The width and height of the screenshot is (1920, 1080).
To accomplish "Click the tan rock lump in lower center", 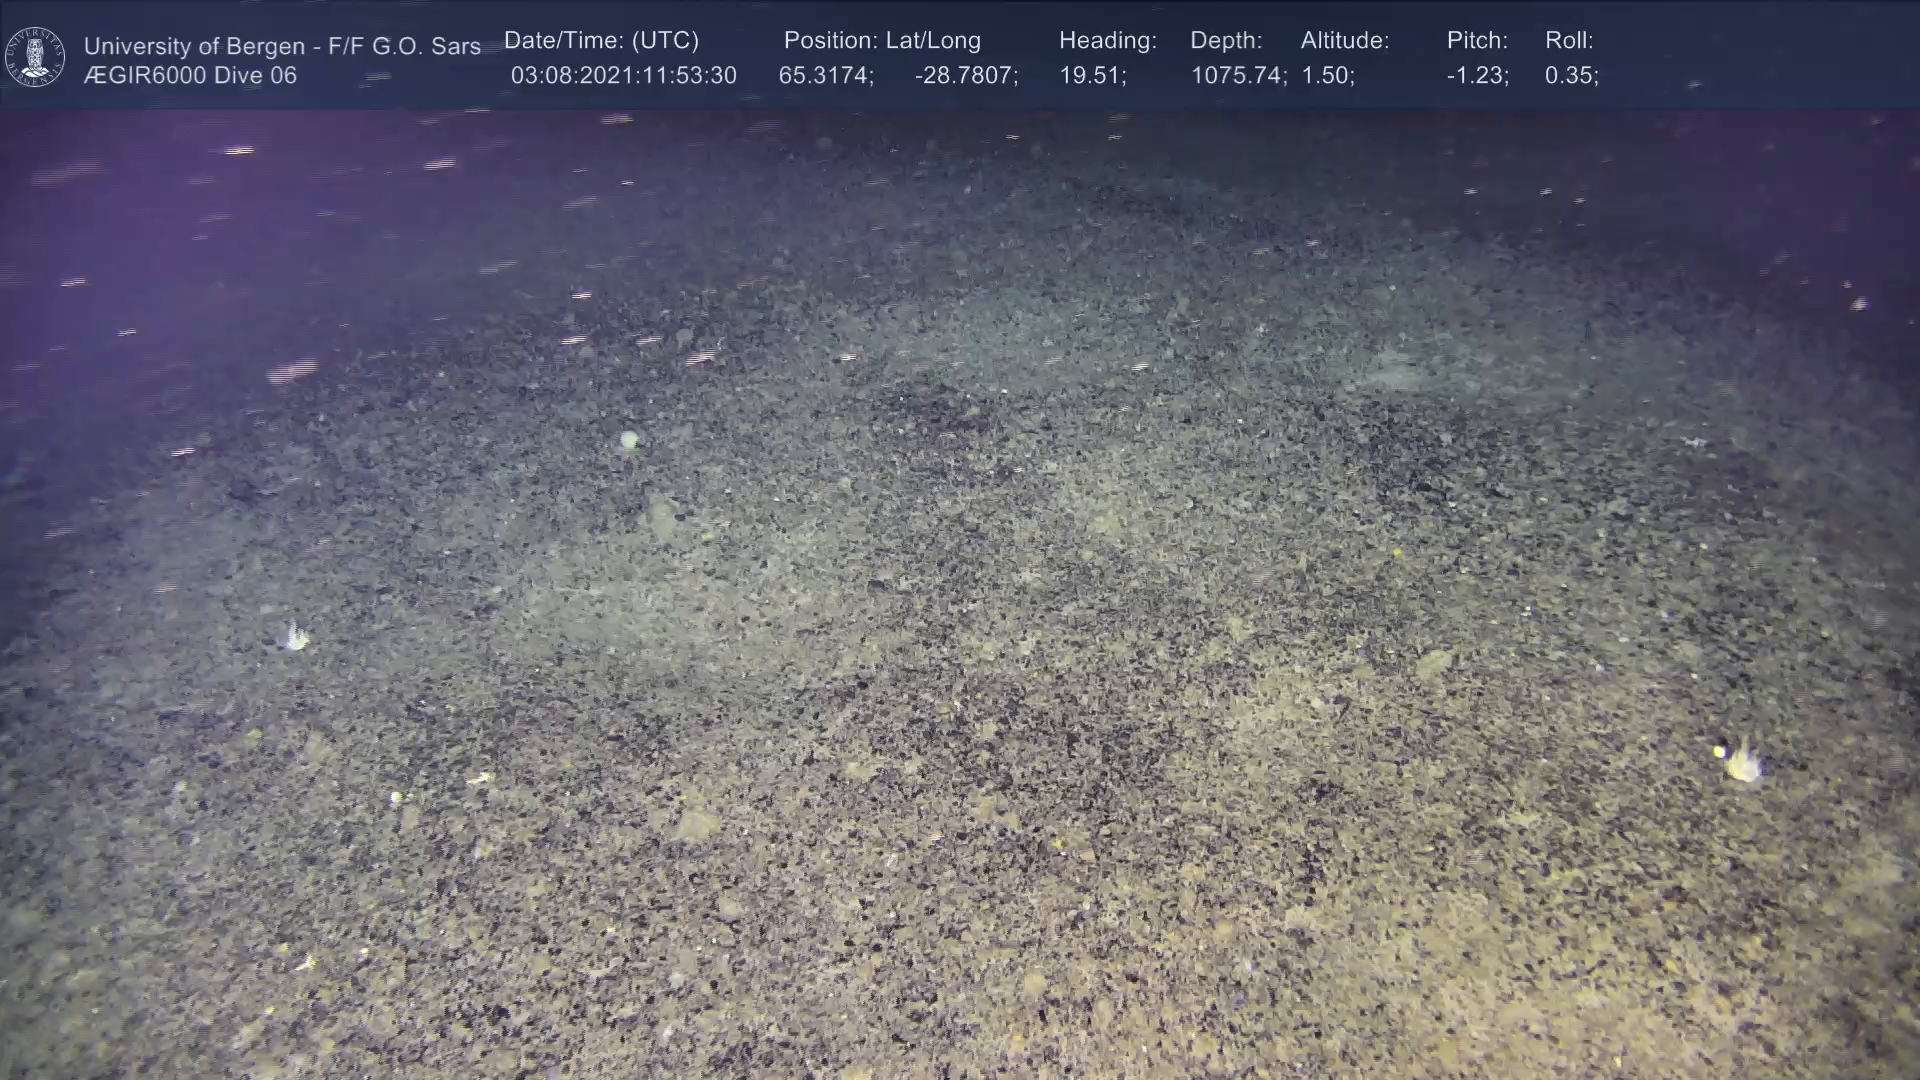I will pos(697,824).
